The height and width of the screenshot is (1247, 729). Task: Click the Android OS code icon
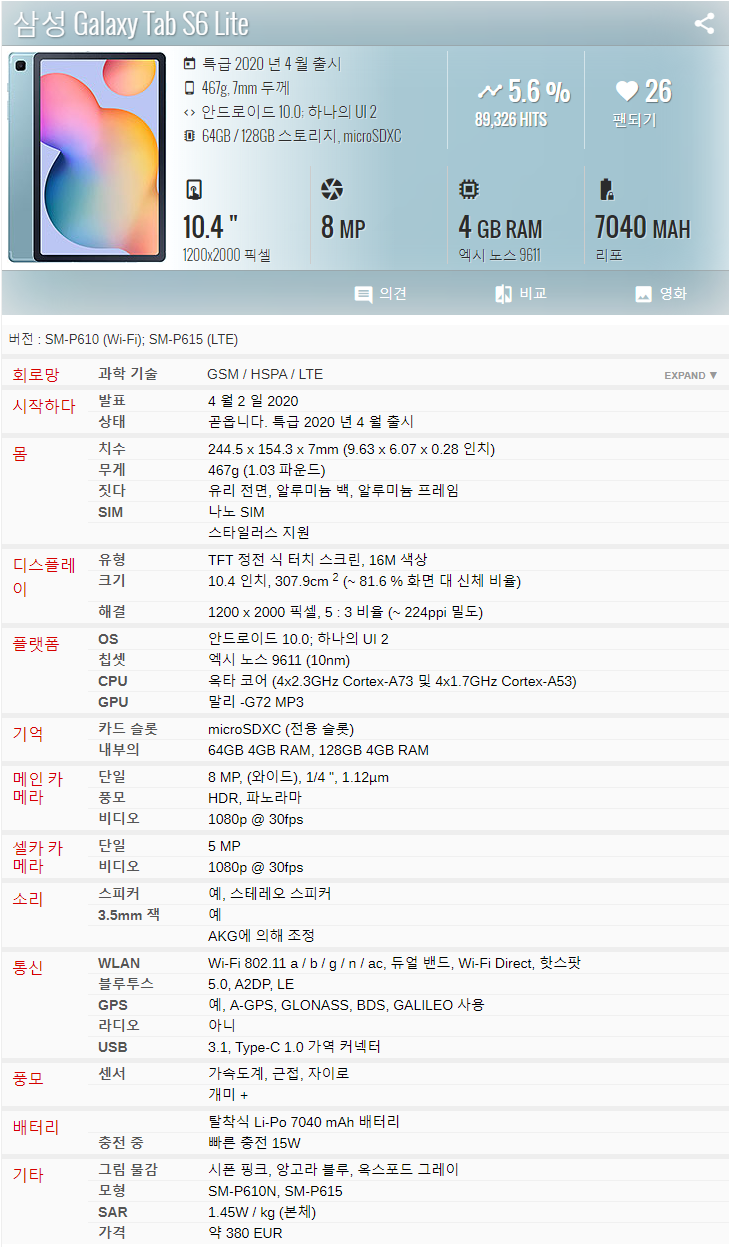190,112
